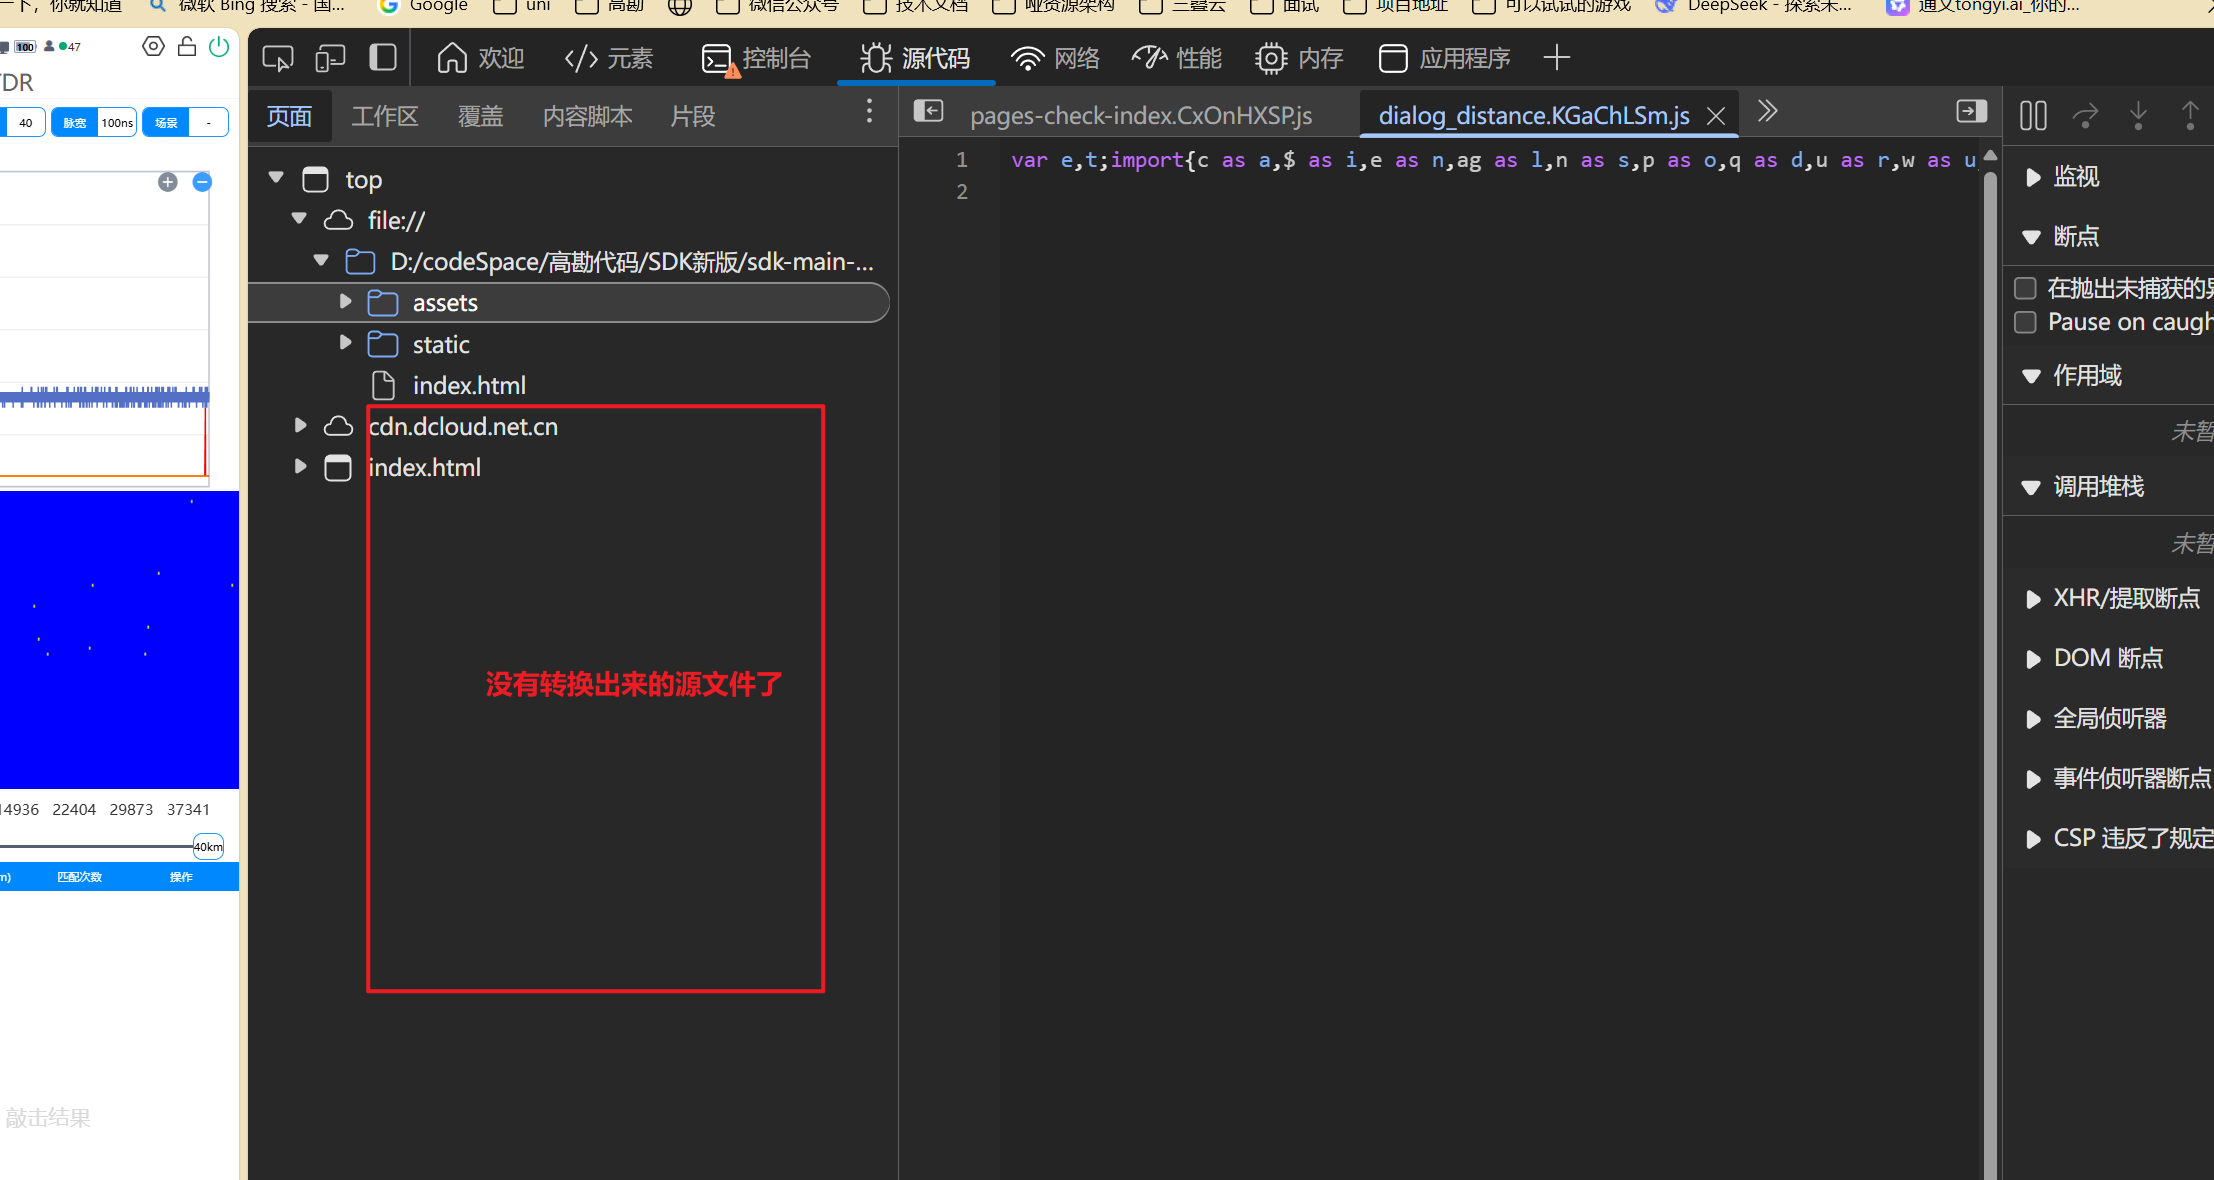Viewport: 2214px width, 1180px height.
Task: Click the step into arrow icon
Action: 2138,116
